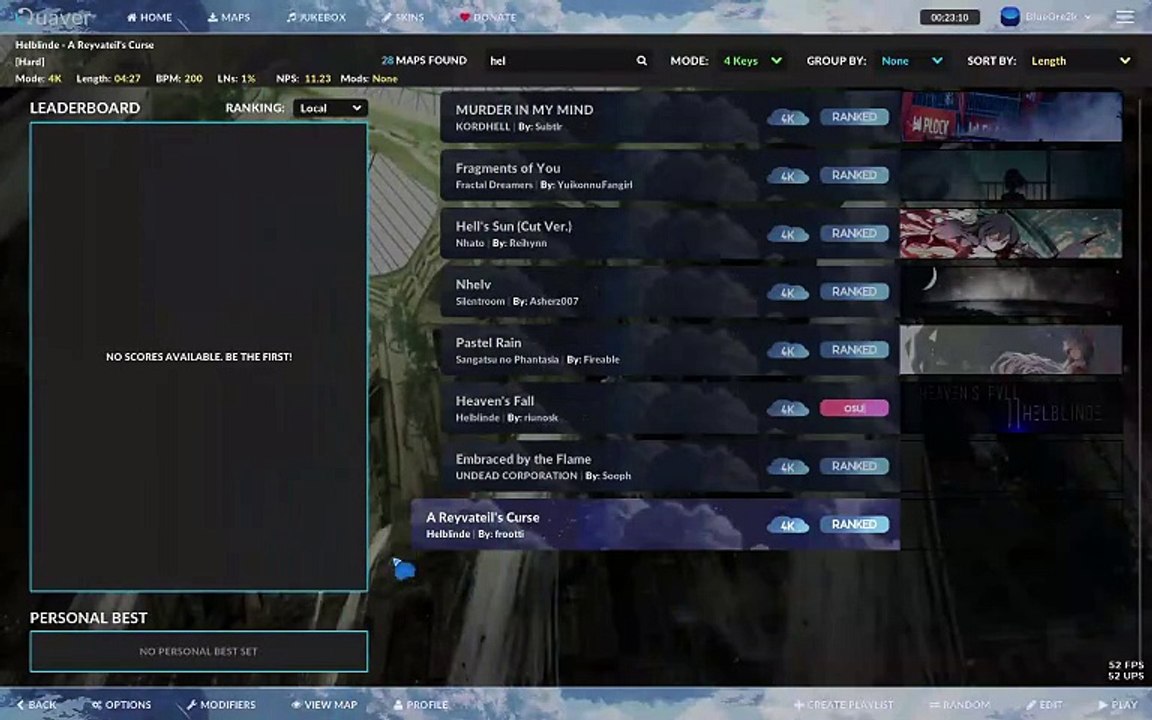
Task: Click the BlueOre2k profile avatar
Action: (x=1010, y=16)
